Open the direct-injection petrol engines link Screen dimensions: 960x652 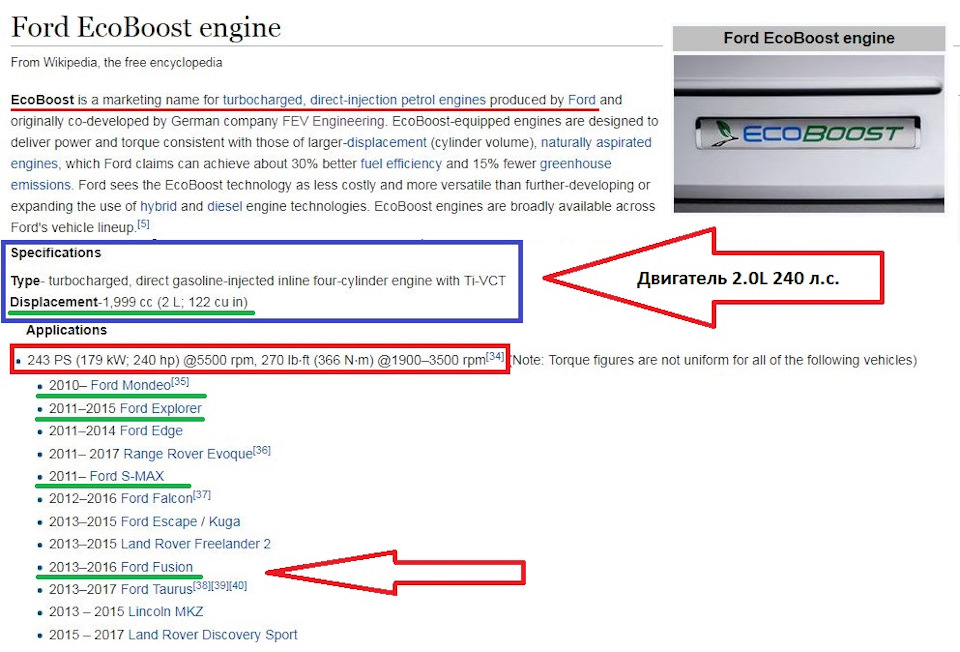[397, 100]
